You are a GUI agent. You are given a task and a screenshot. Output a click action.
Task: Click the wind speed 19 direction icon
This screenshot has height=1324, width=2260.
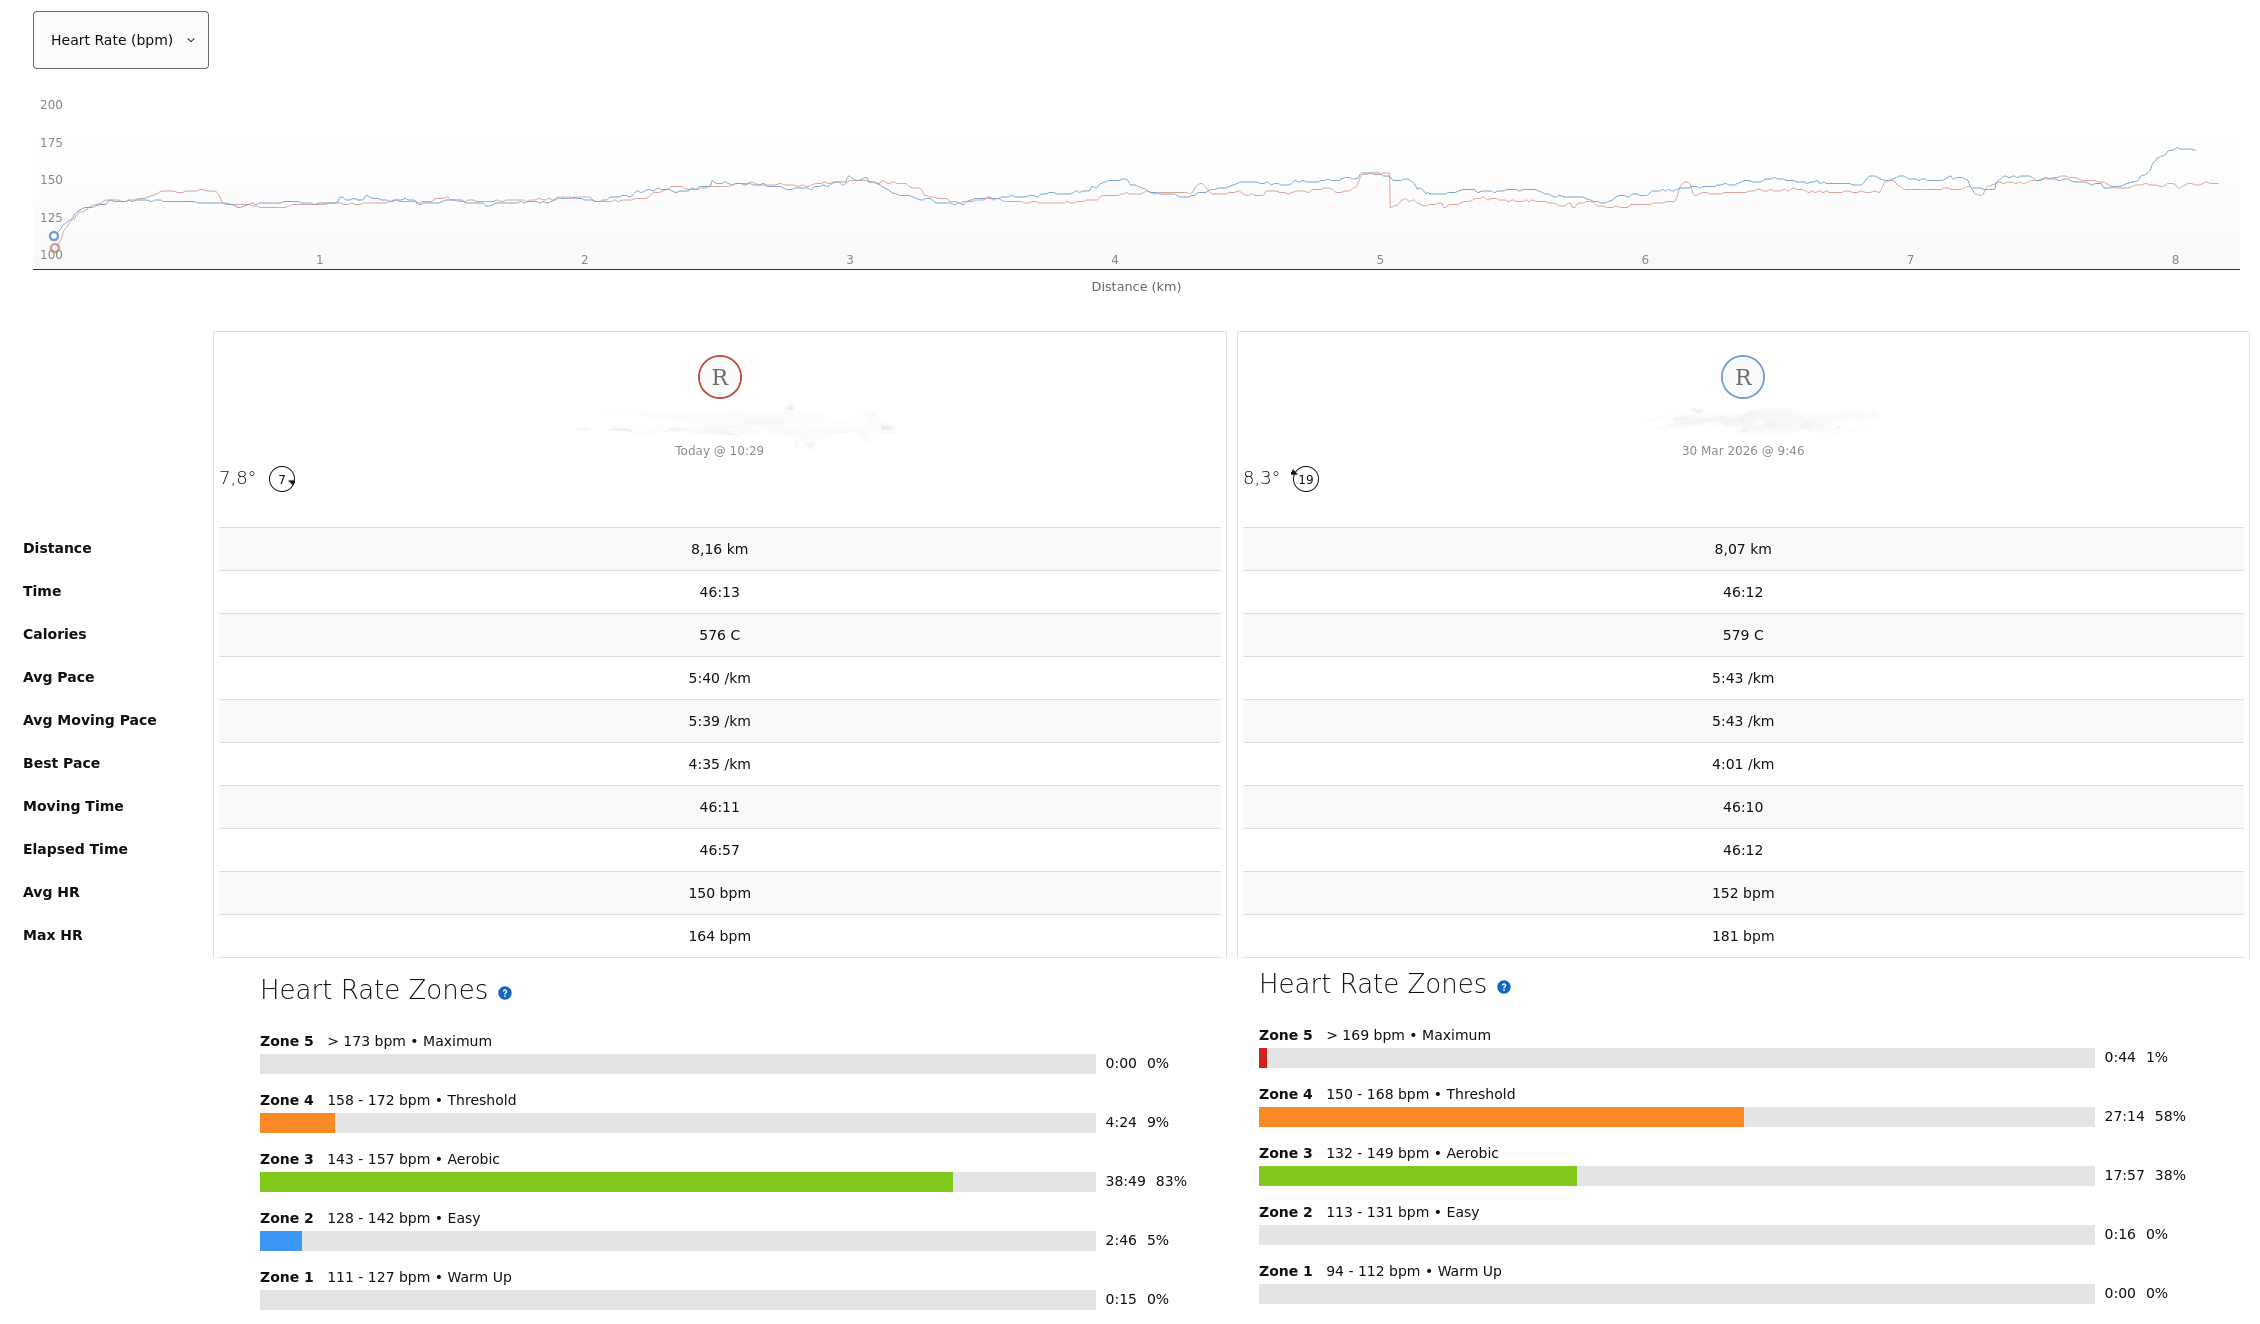pyautogui.click(x=1305, y=479)
